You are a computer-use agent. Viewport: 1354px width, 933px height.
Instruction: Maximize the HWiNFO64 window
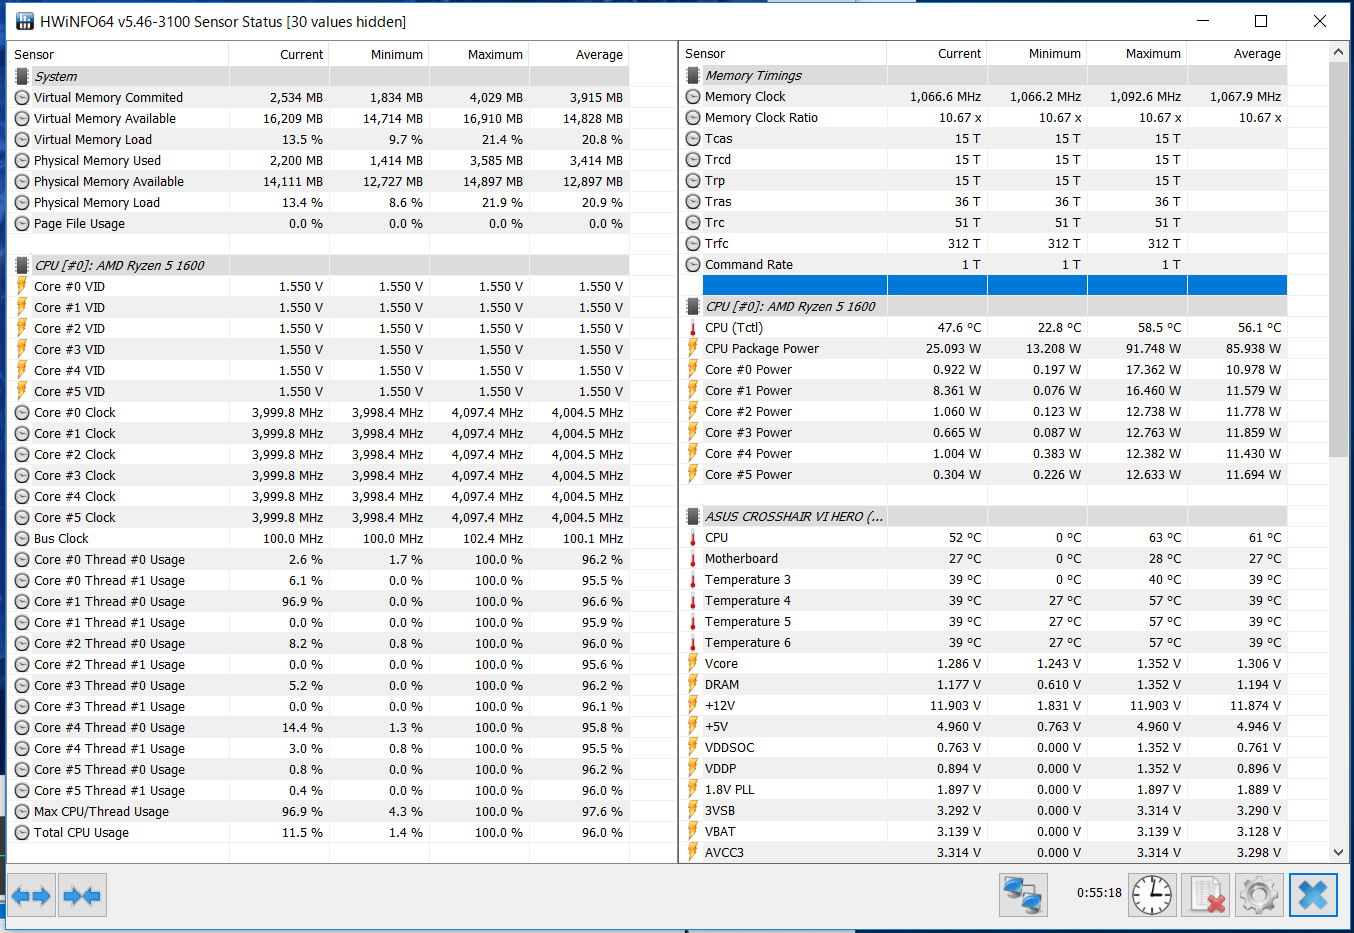(x=1261, y=21)
